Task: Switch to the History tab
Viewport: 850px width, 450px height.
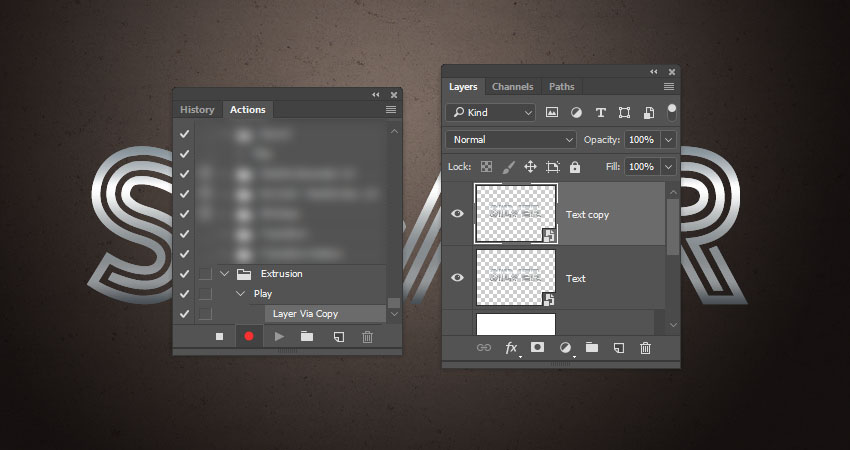Action: tap(197, 110)
